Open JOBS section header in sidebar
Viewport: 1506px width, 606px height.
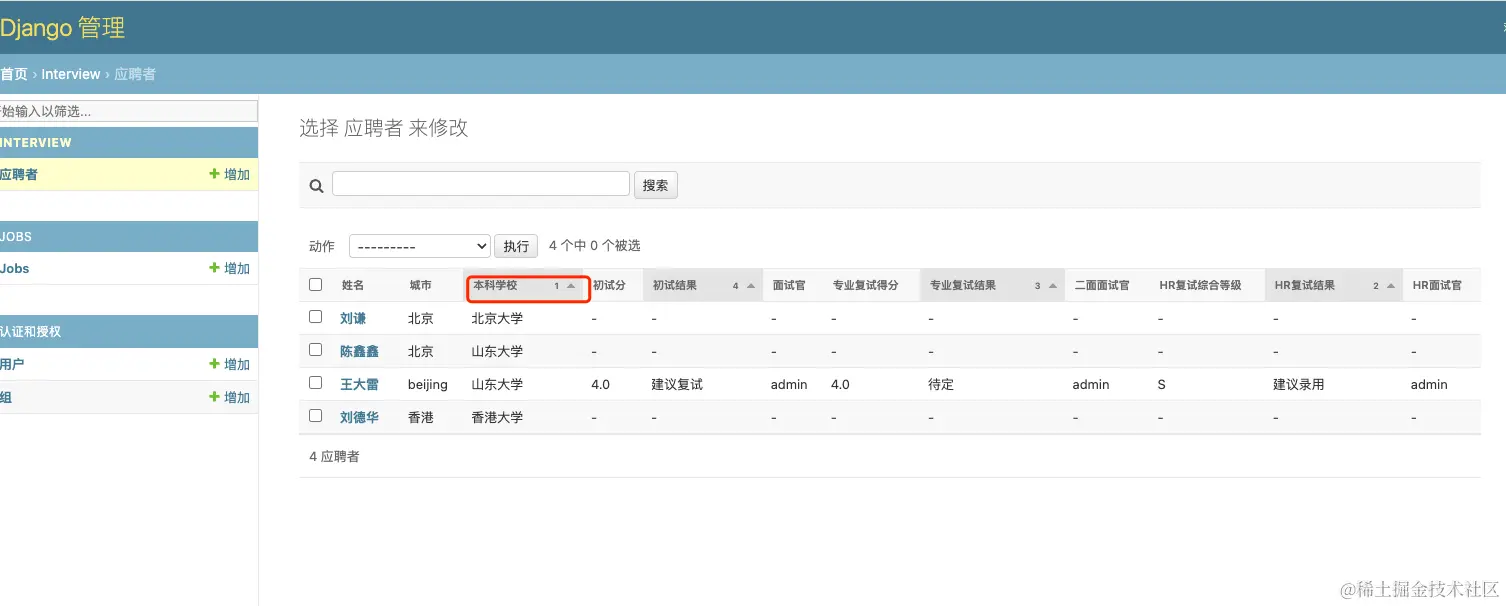point(16,237)
